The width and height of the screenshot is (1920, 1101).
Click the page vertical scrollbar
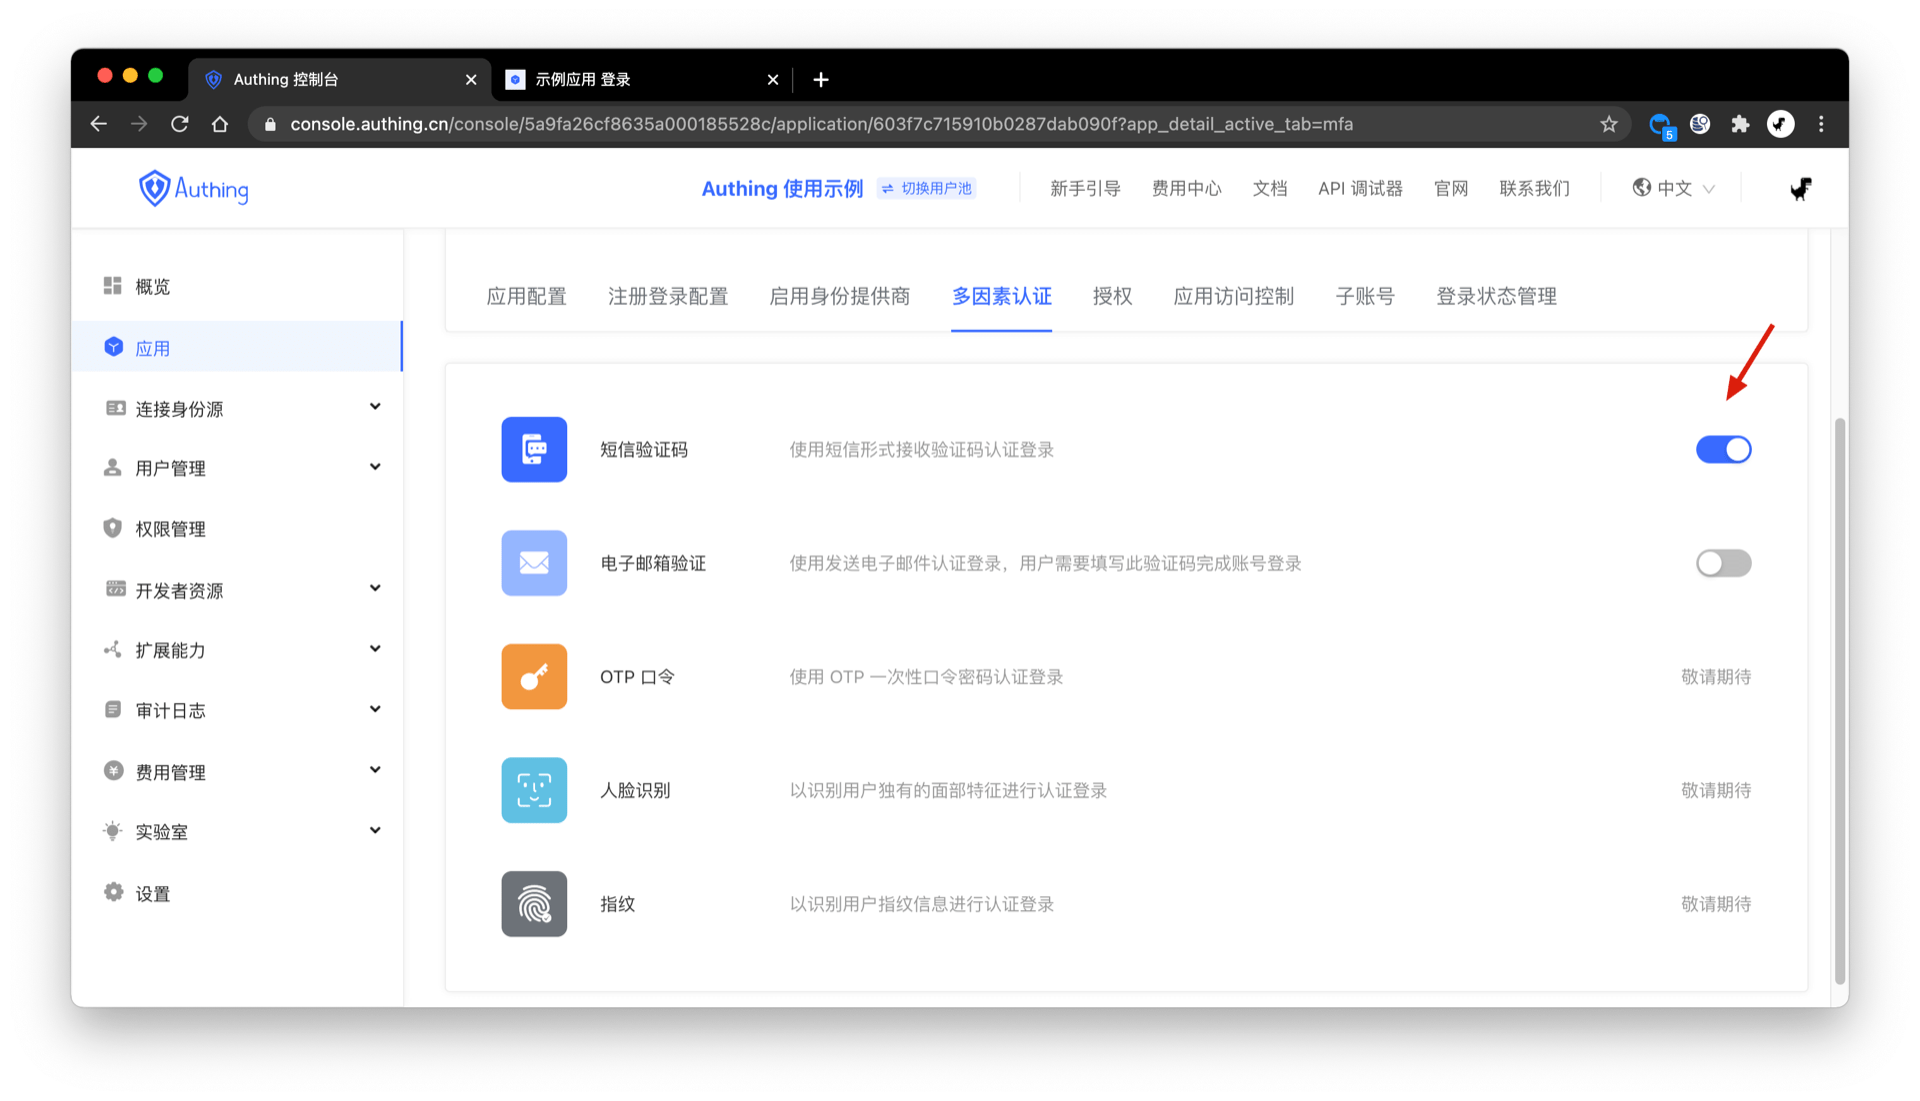point(1839,700)
